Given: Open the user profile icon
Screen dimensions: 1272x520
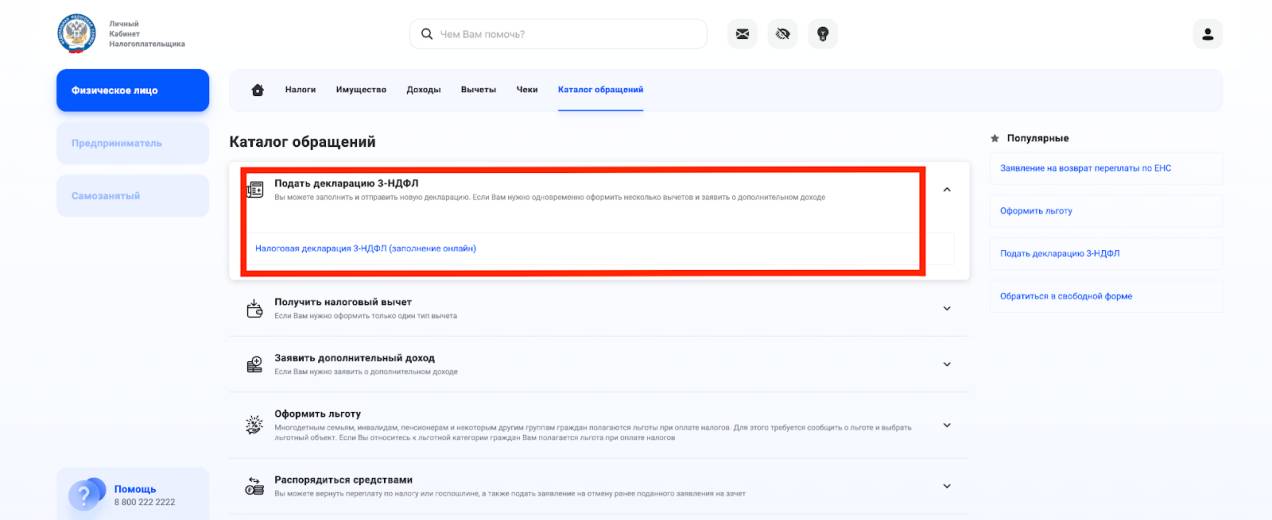Looking at the screenshot, I should pos(1207,34).
